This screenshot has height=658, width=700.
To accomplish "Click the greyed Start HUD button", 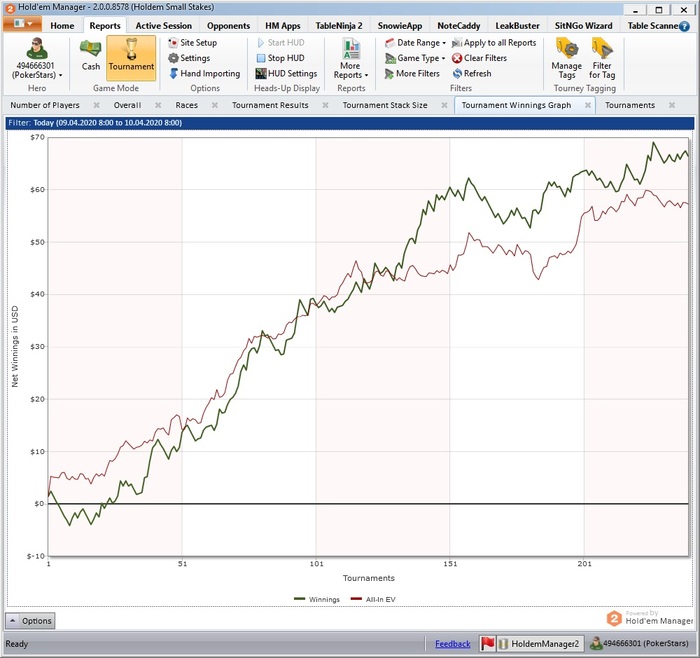I will coord(281,43).
